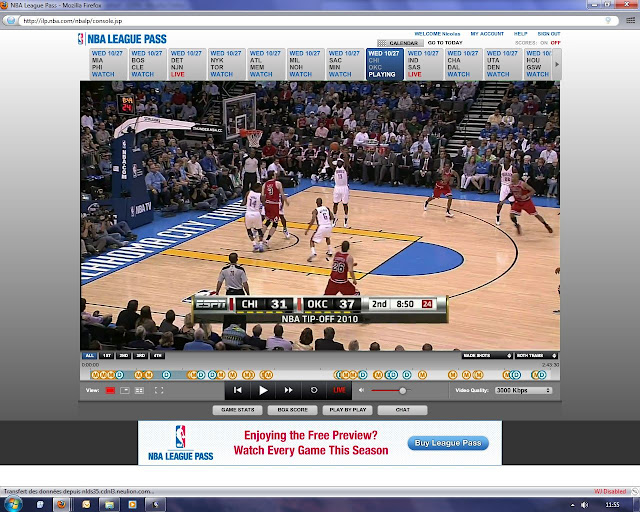The image size is (640, 512).
Task: Fast forward the game video
Action: click(x=289, y=390)
